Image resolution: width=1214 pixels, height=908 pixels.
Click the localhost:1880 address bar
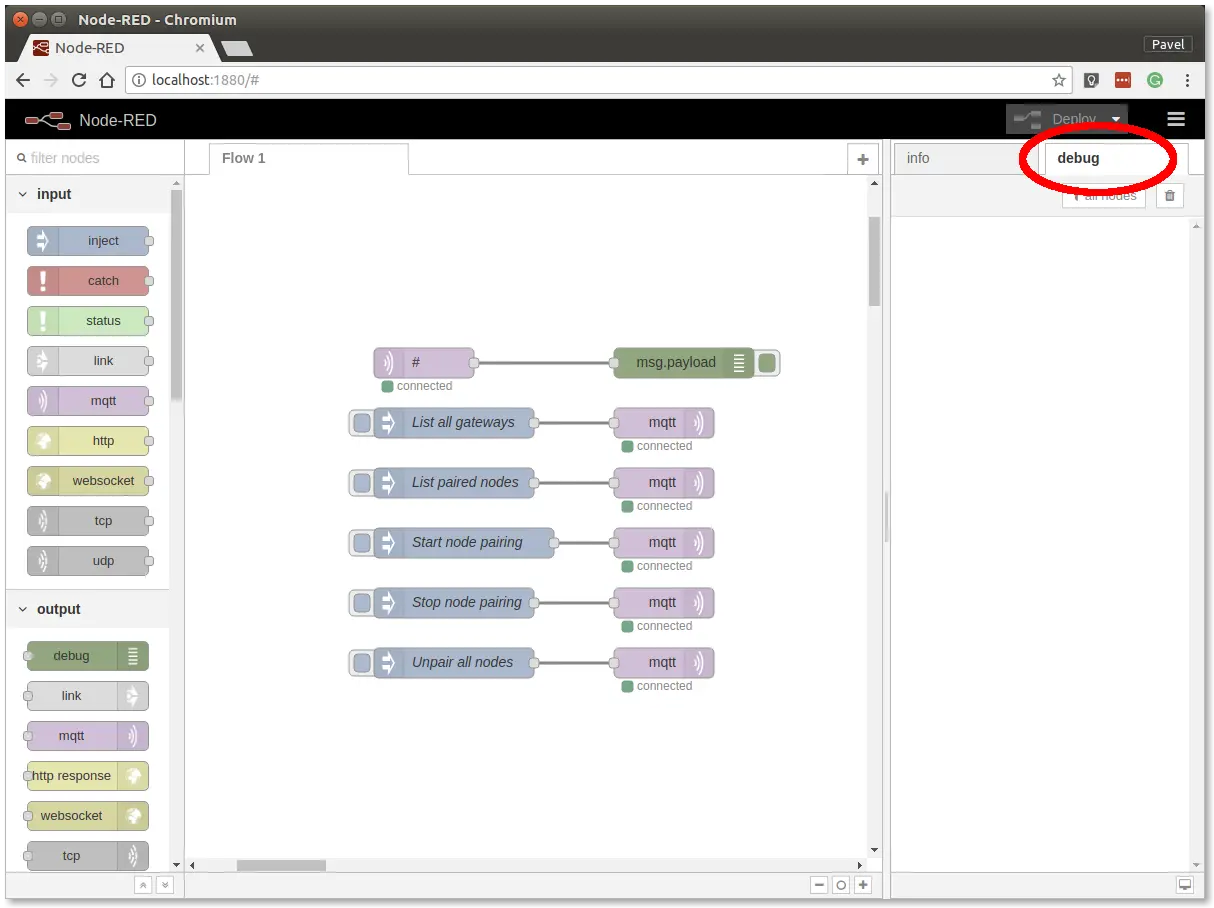point(598,80)
